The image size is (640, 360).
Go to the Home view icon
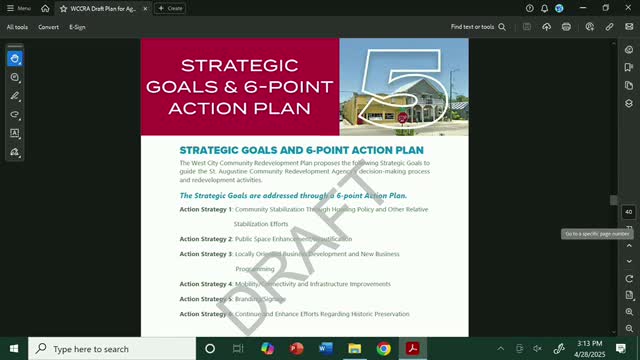point(45,8)
